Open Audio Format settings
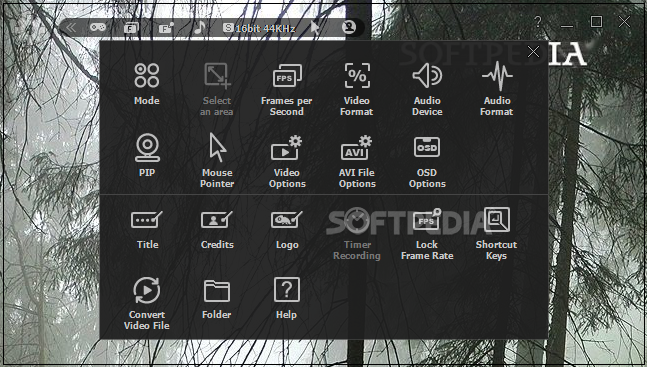 pos(497,90)
